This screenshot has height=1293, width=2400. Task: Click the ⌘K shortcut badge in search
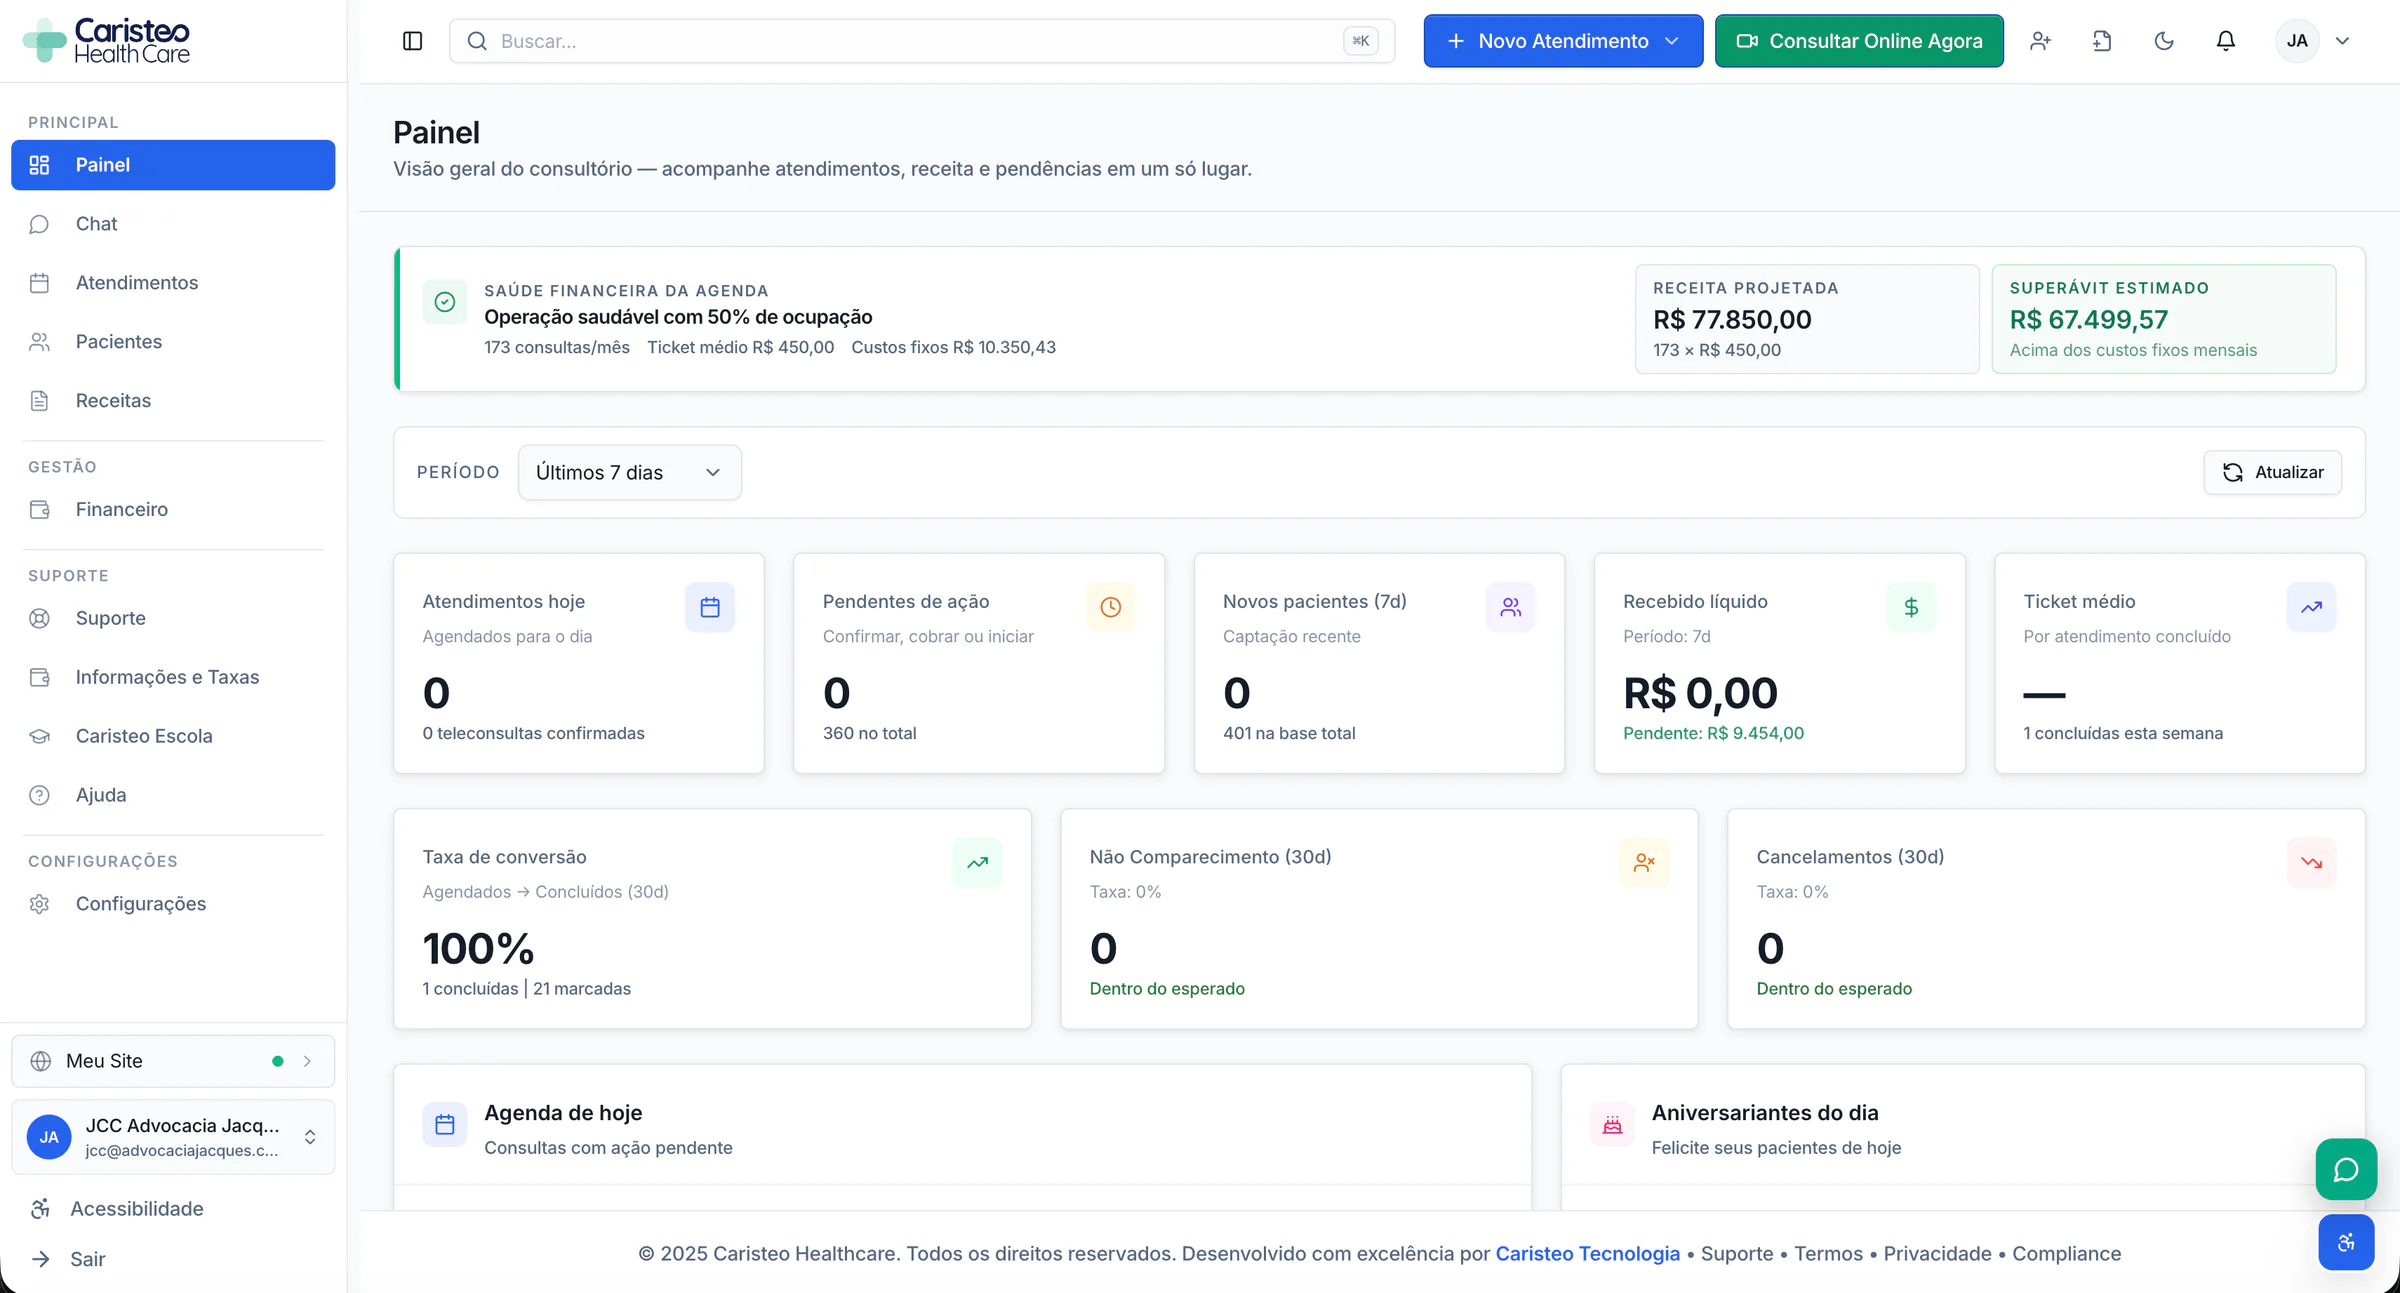coord(1361,41)
